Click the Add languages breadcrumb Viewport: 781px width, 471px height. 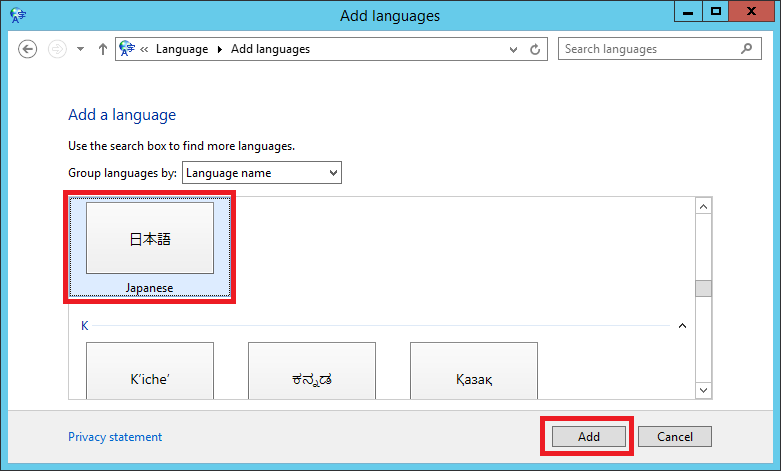tap(270, 49)
